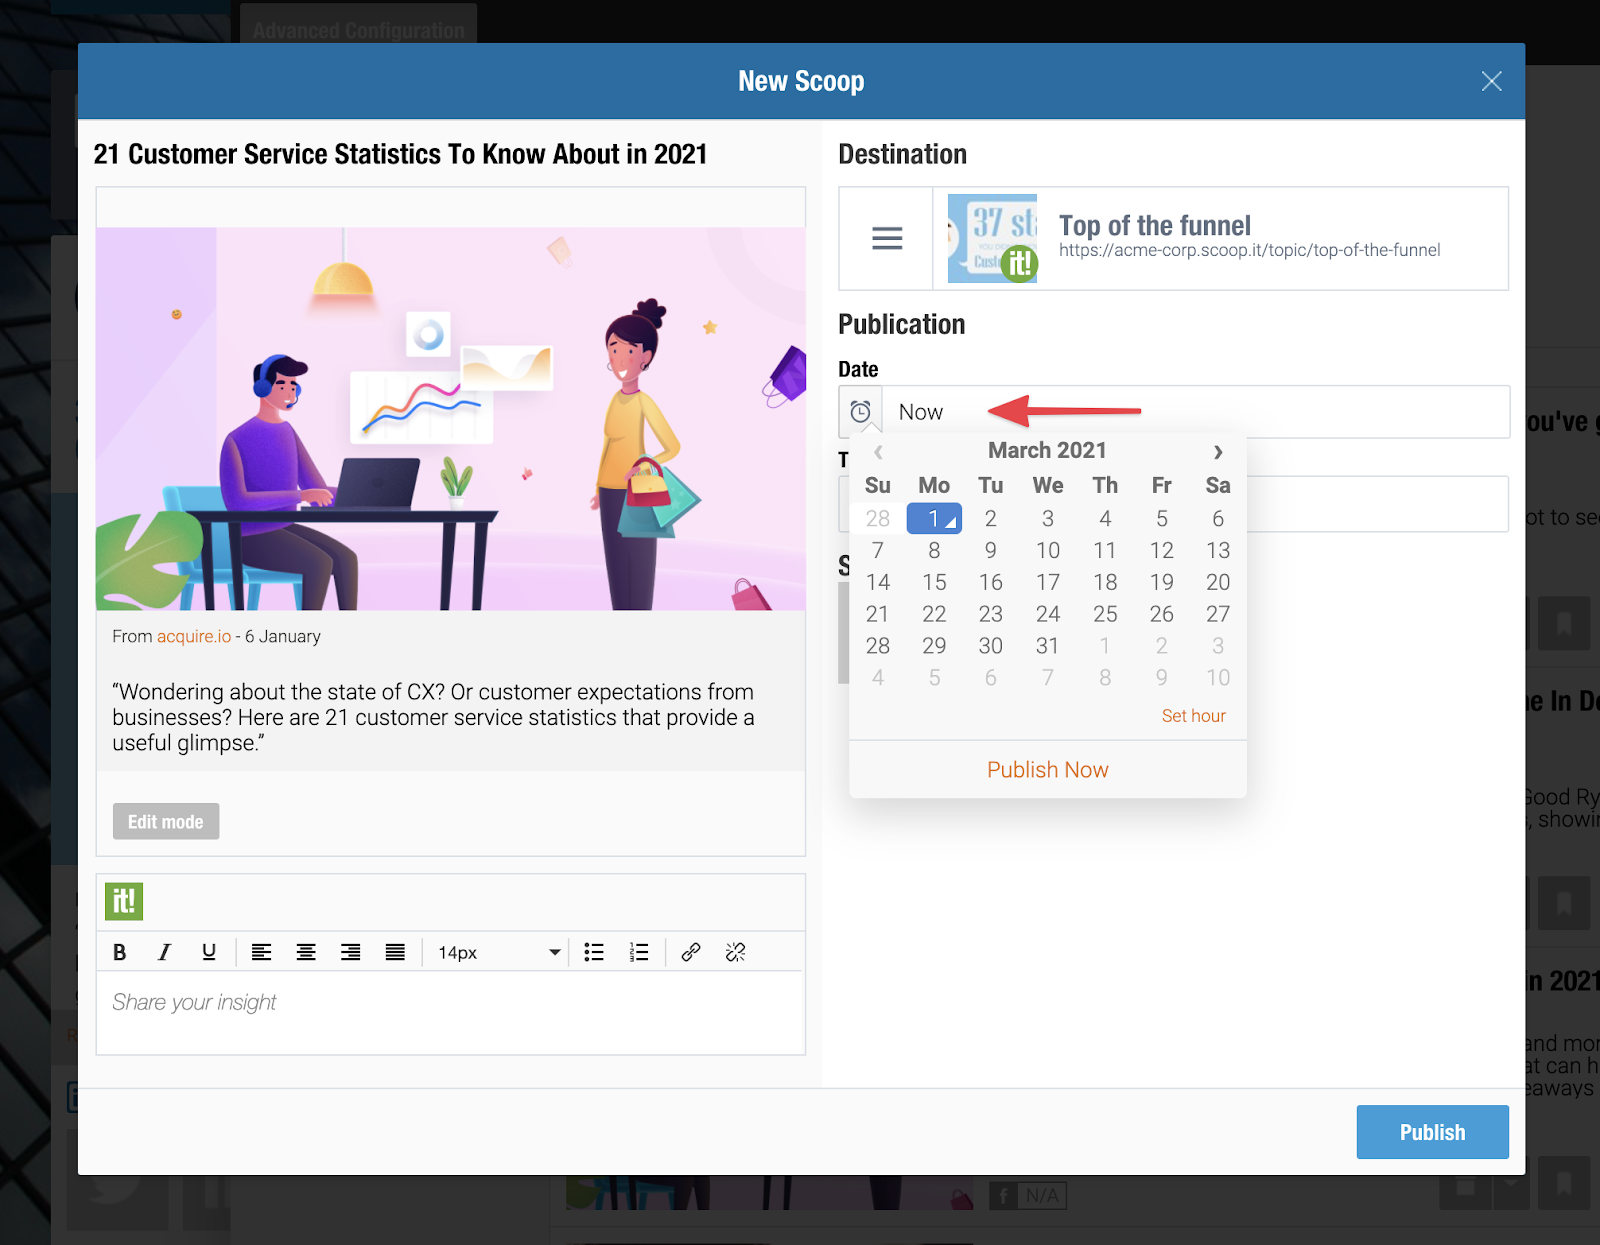Select March 8 in calendar

click(934, 550)
